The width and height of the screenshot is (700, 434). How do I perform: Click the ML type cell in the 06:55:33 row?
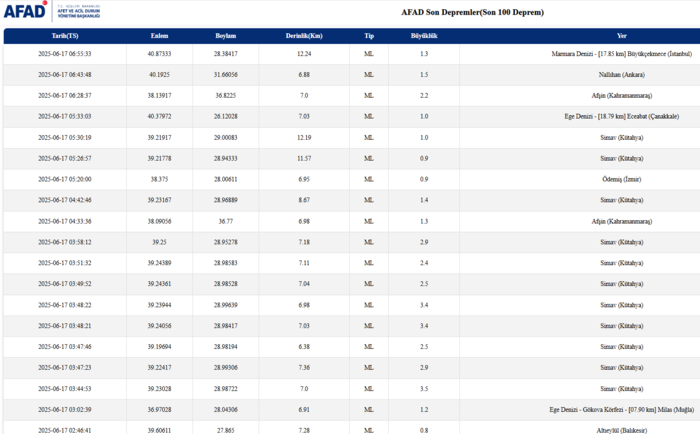(x=369, y=54)
